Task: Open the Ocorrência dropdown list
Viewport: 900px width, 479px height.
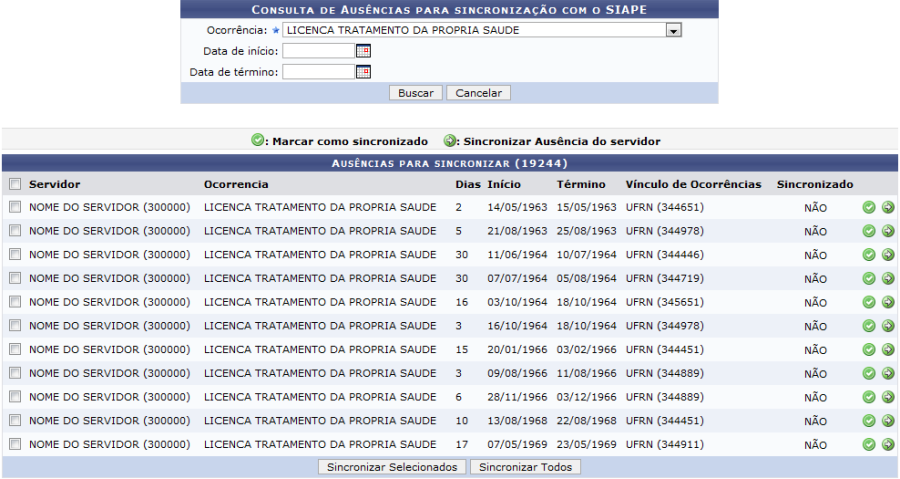Action: point(673,30)
